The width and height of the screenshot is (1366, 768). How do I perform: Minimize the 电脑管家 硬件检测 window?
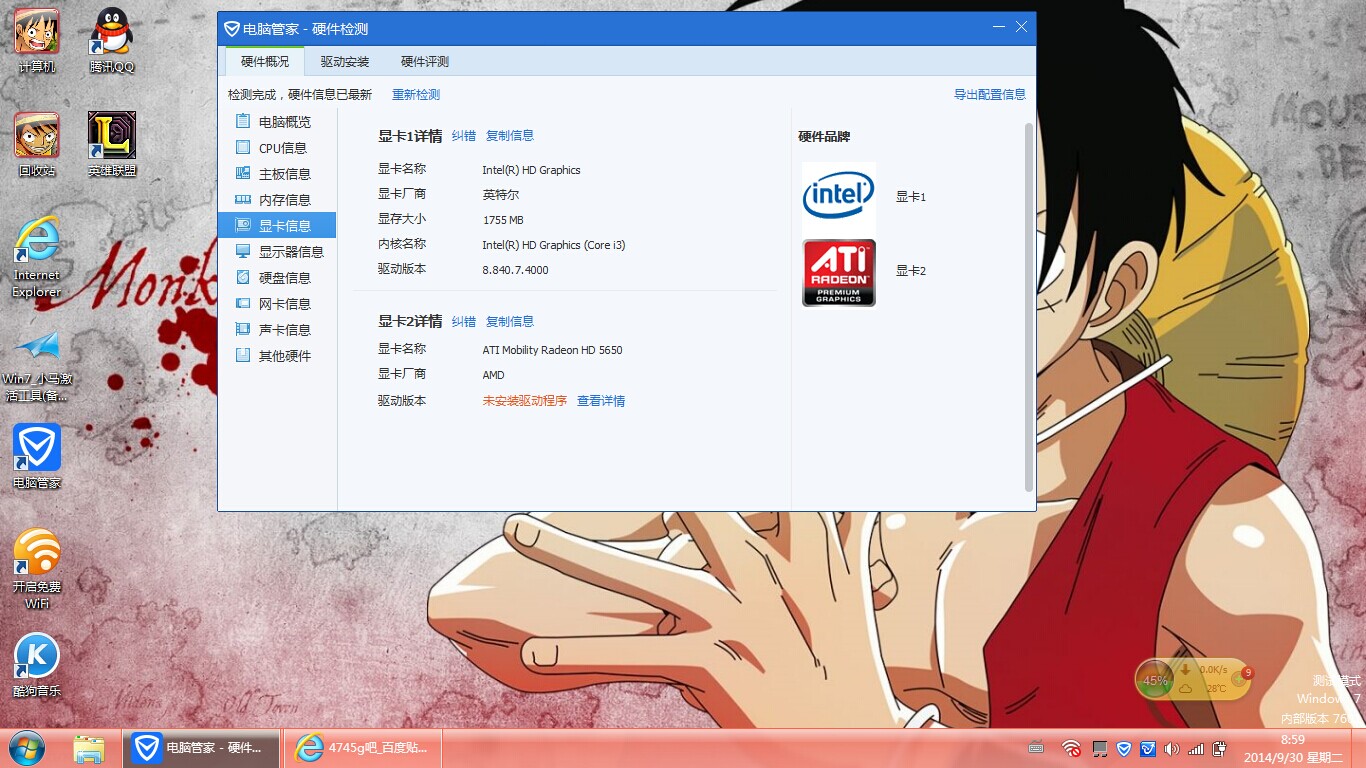coord(998,27)
